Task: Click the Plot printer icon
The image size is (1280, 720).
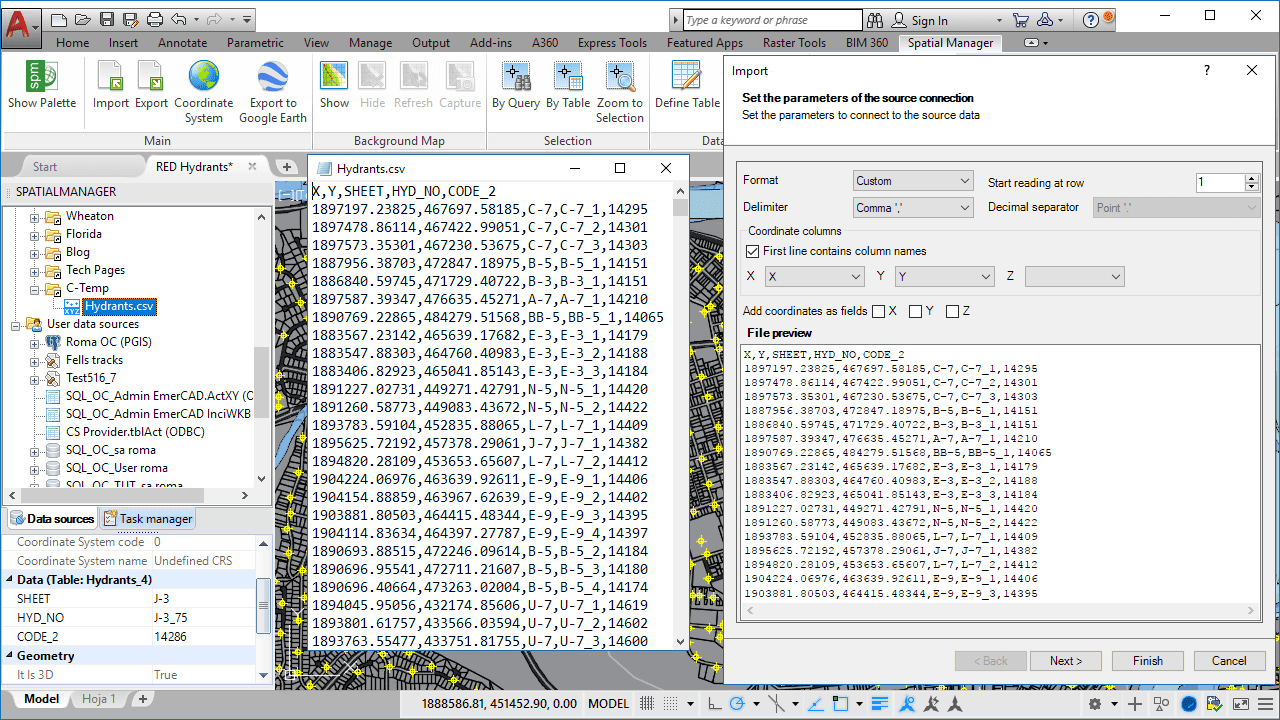Action: [x=154, y=19]
